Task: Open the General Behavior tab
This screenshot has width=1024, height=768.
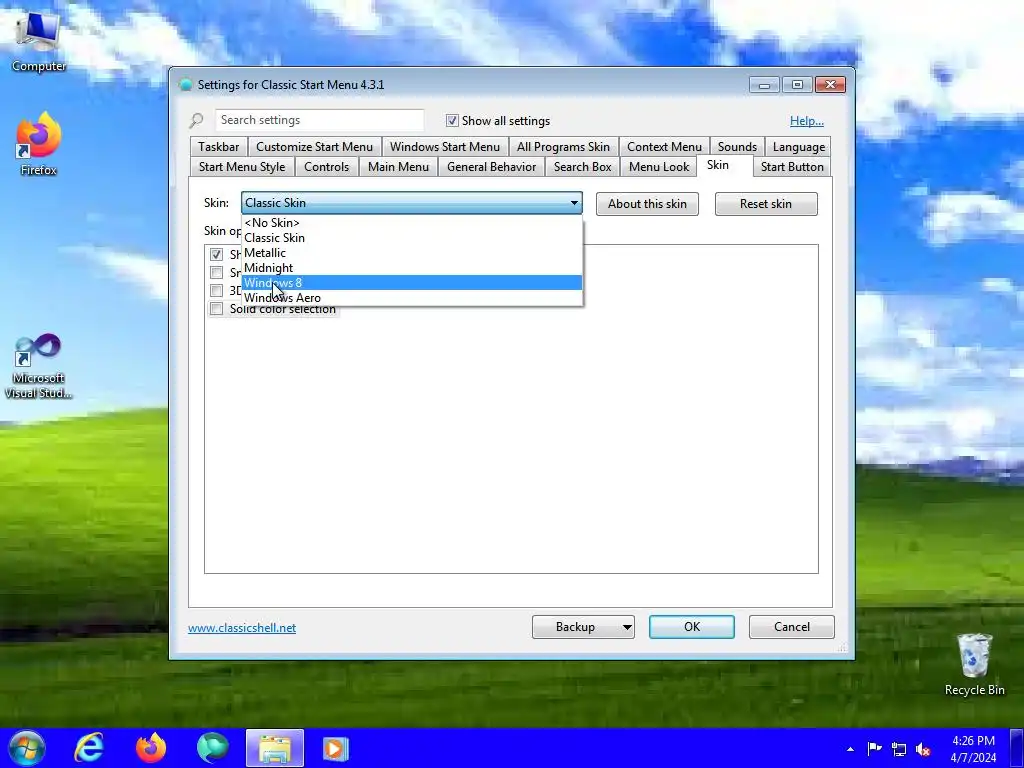Action: pyautogui.click(x=491, y=167)
